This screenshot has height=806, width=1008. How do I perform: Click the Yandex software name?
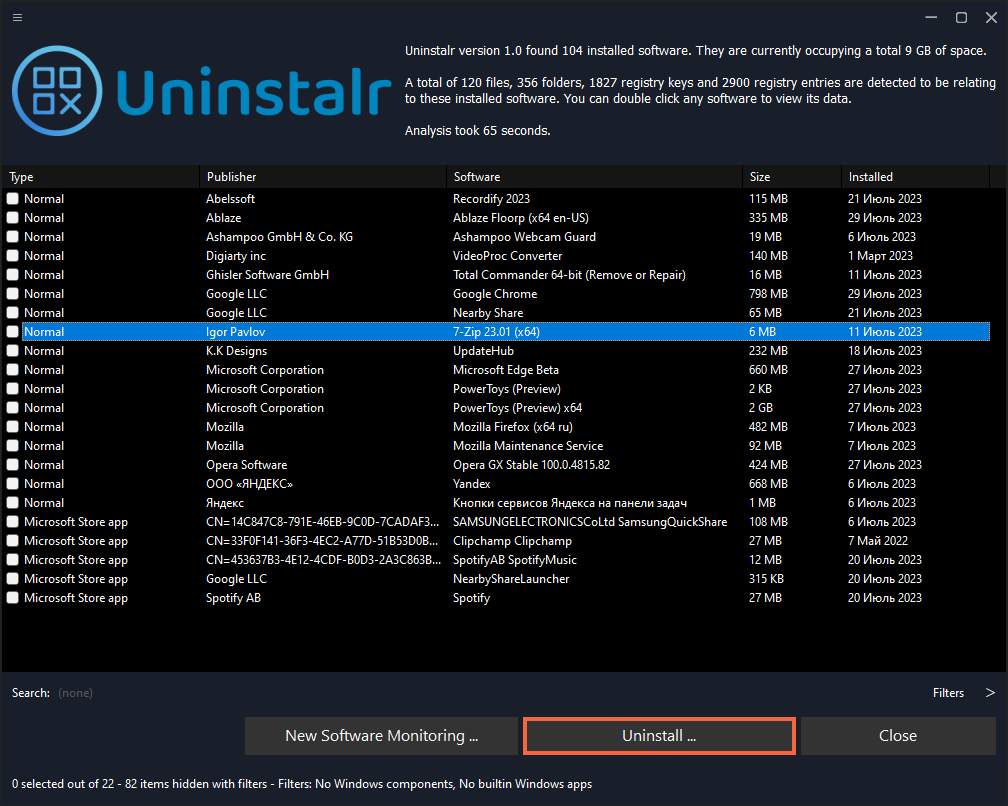(x=472, y=484)
